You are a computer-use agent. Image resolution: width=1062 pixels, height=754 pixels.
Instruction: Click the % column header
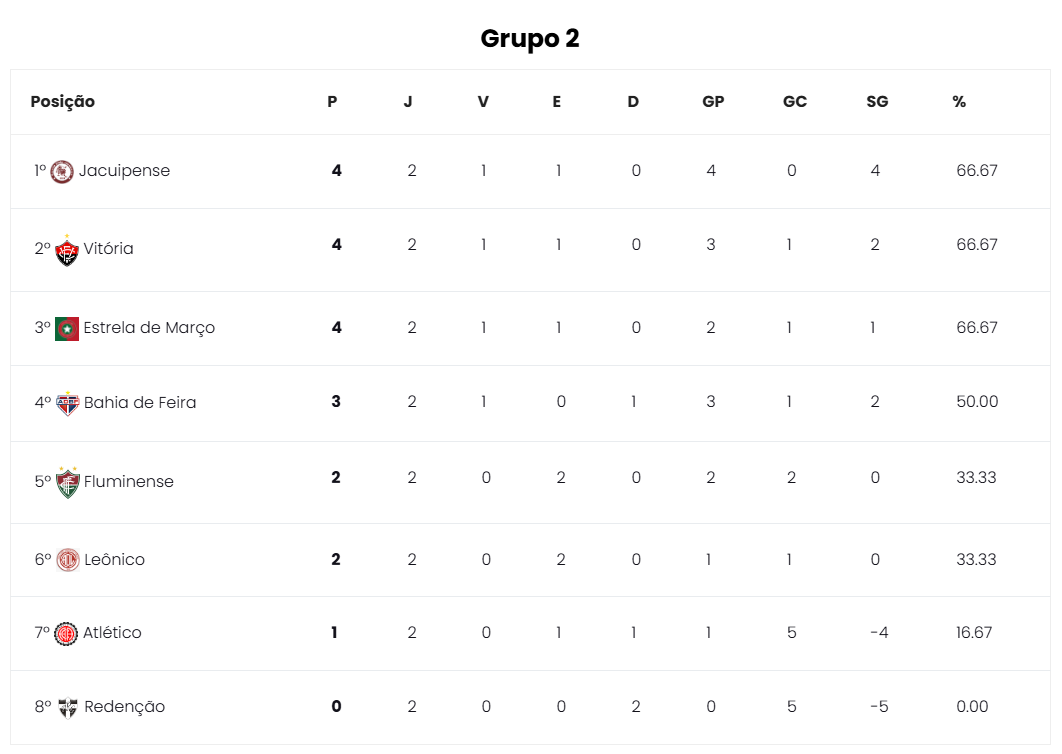pyautogui.click(x=959, y=102)
